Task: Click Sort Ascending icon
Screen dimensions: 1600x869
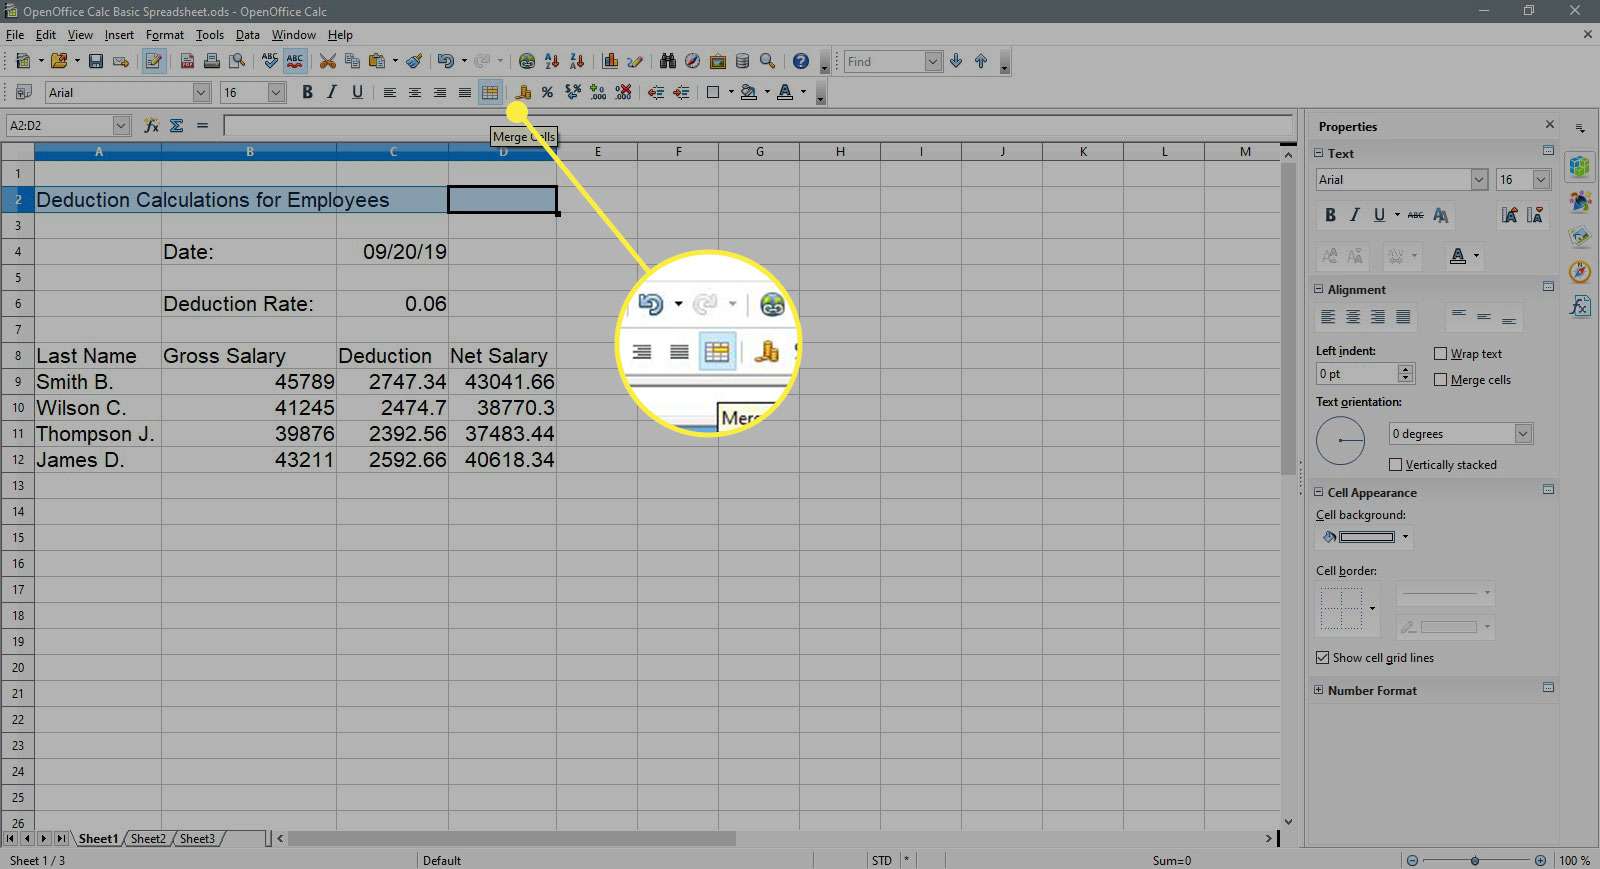Action: point(552,61)
